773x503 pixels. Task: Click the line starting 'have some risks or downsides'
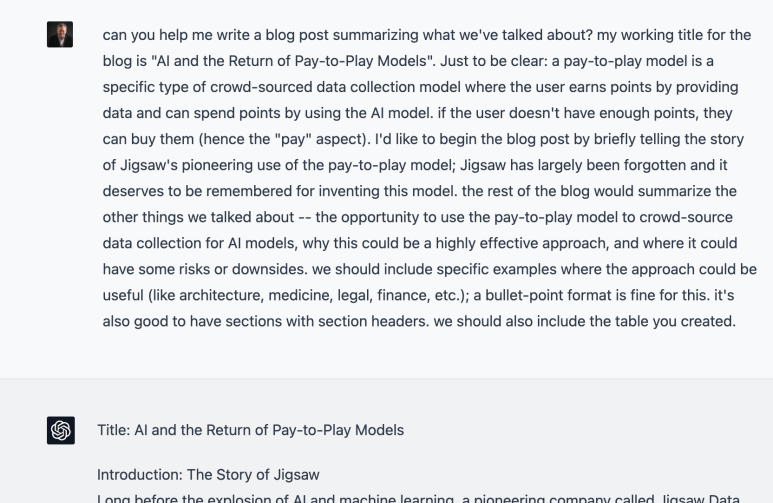click(429, 269)
